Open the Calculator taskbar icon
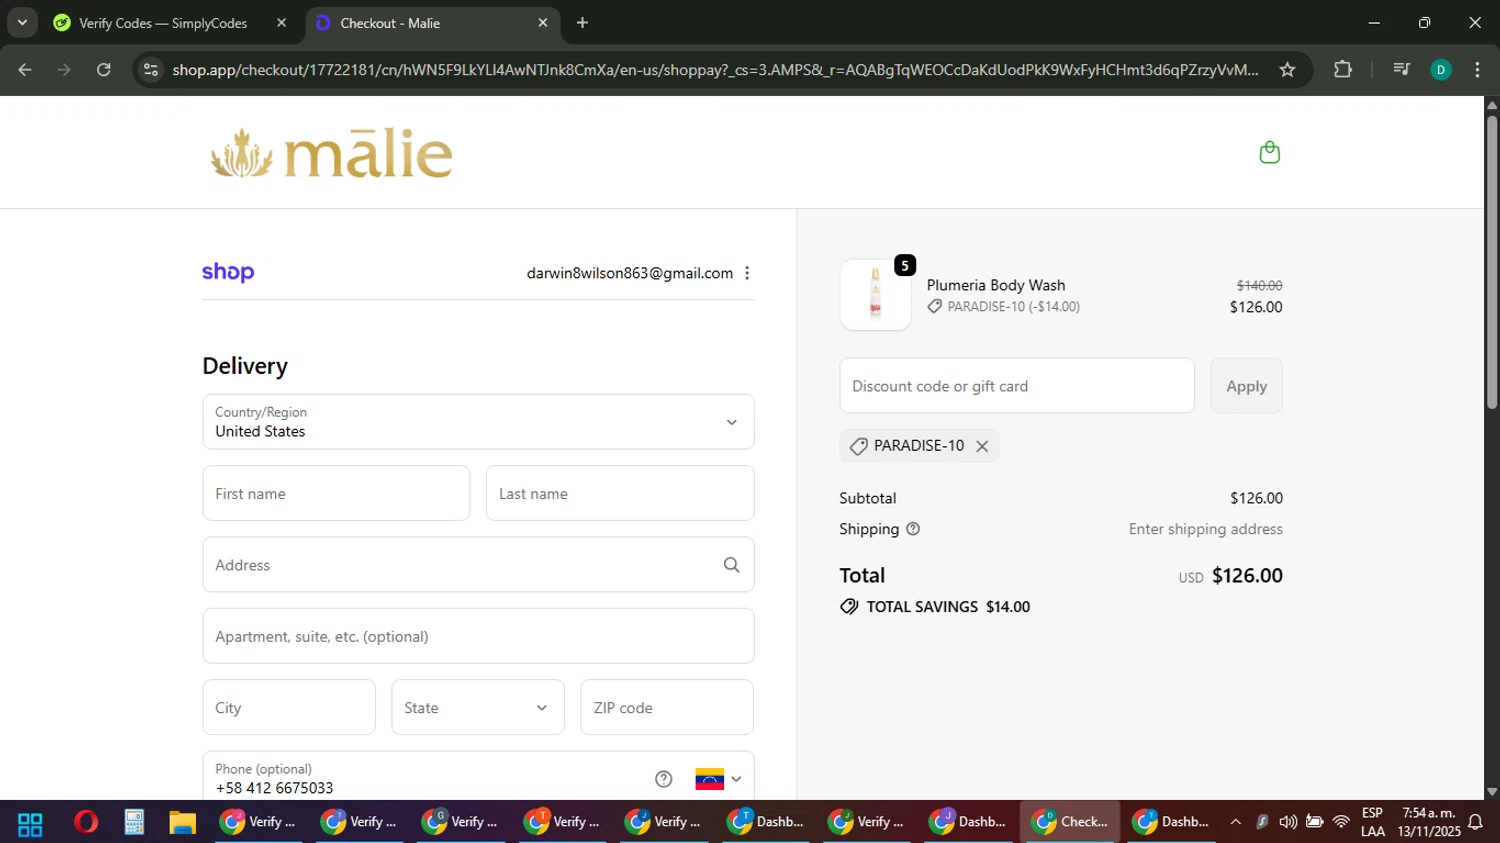 click(x=134, y=822)
